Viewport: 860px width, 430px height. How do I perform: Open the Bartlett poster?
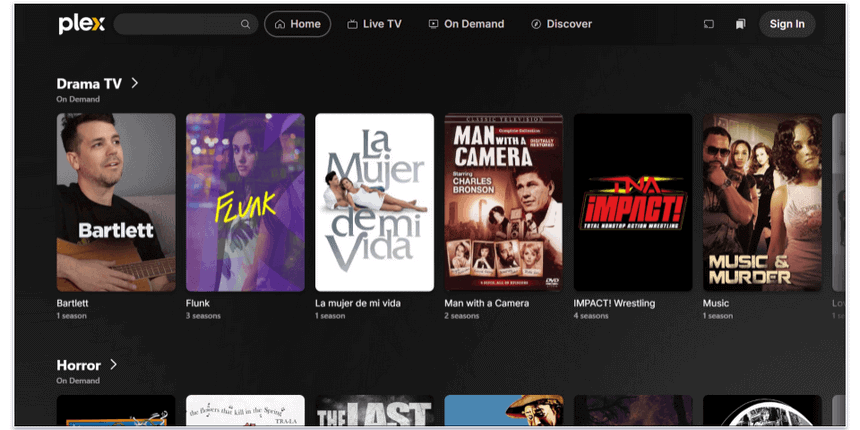116,202
